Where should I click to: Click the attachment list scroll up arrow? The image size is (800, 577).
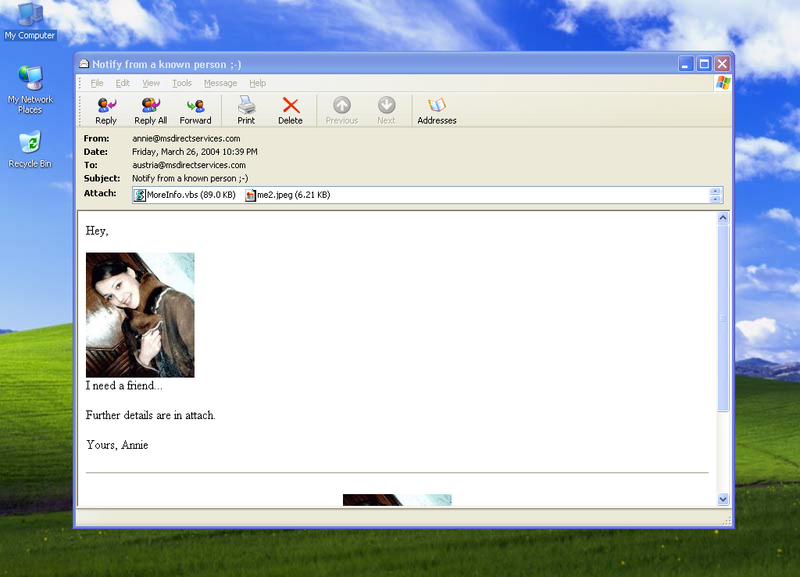point(715,191)
